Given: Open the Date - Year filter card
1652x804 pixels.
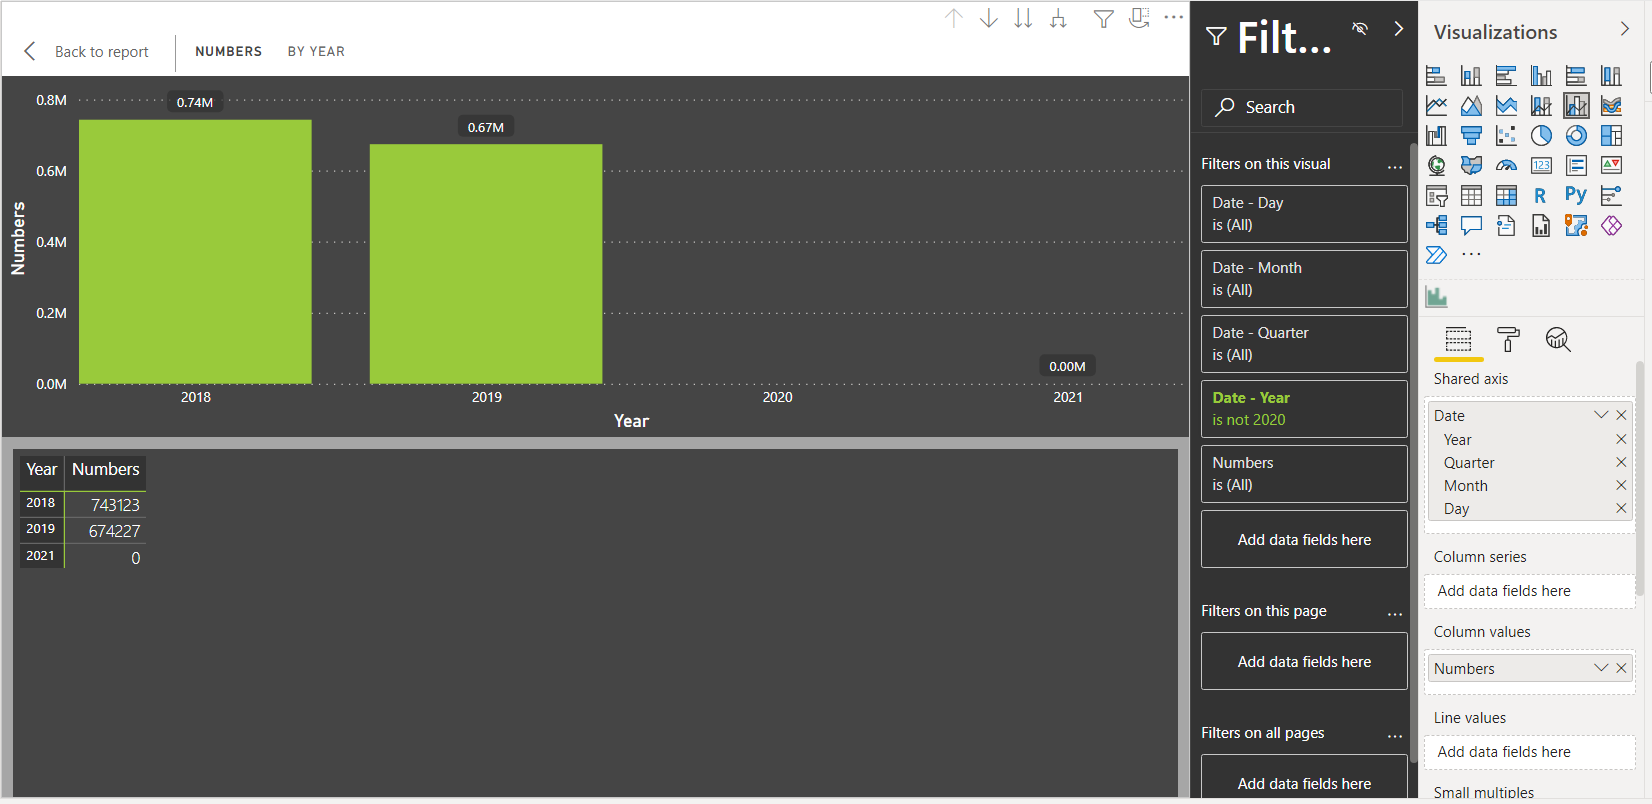Looking at the screenshot, I should [1304, 409].
